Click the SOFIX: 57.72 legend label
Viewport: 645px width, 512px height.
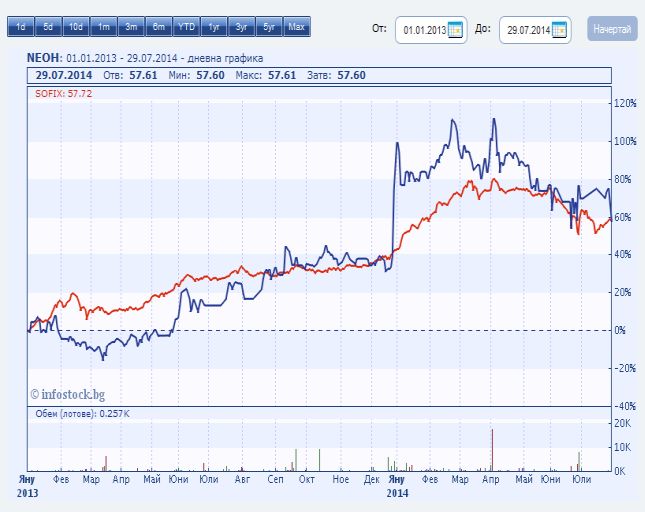coord(63,94)
